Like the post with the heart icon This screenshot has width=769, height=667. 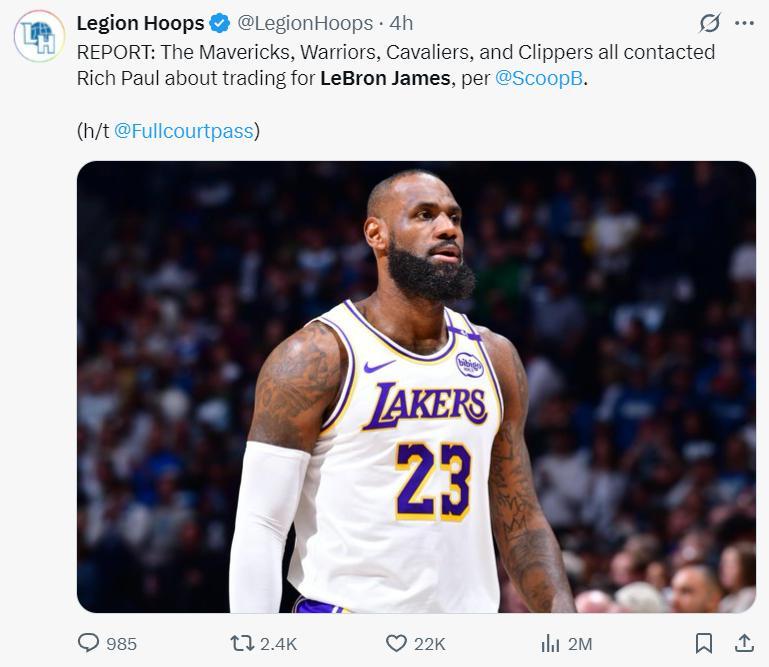pos(396,643)
